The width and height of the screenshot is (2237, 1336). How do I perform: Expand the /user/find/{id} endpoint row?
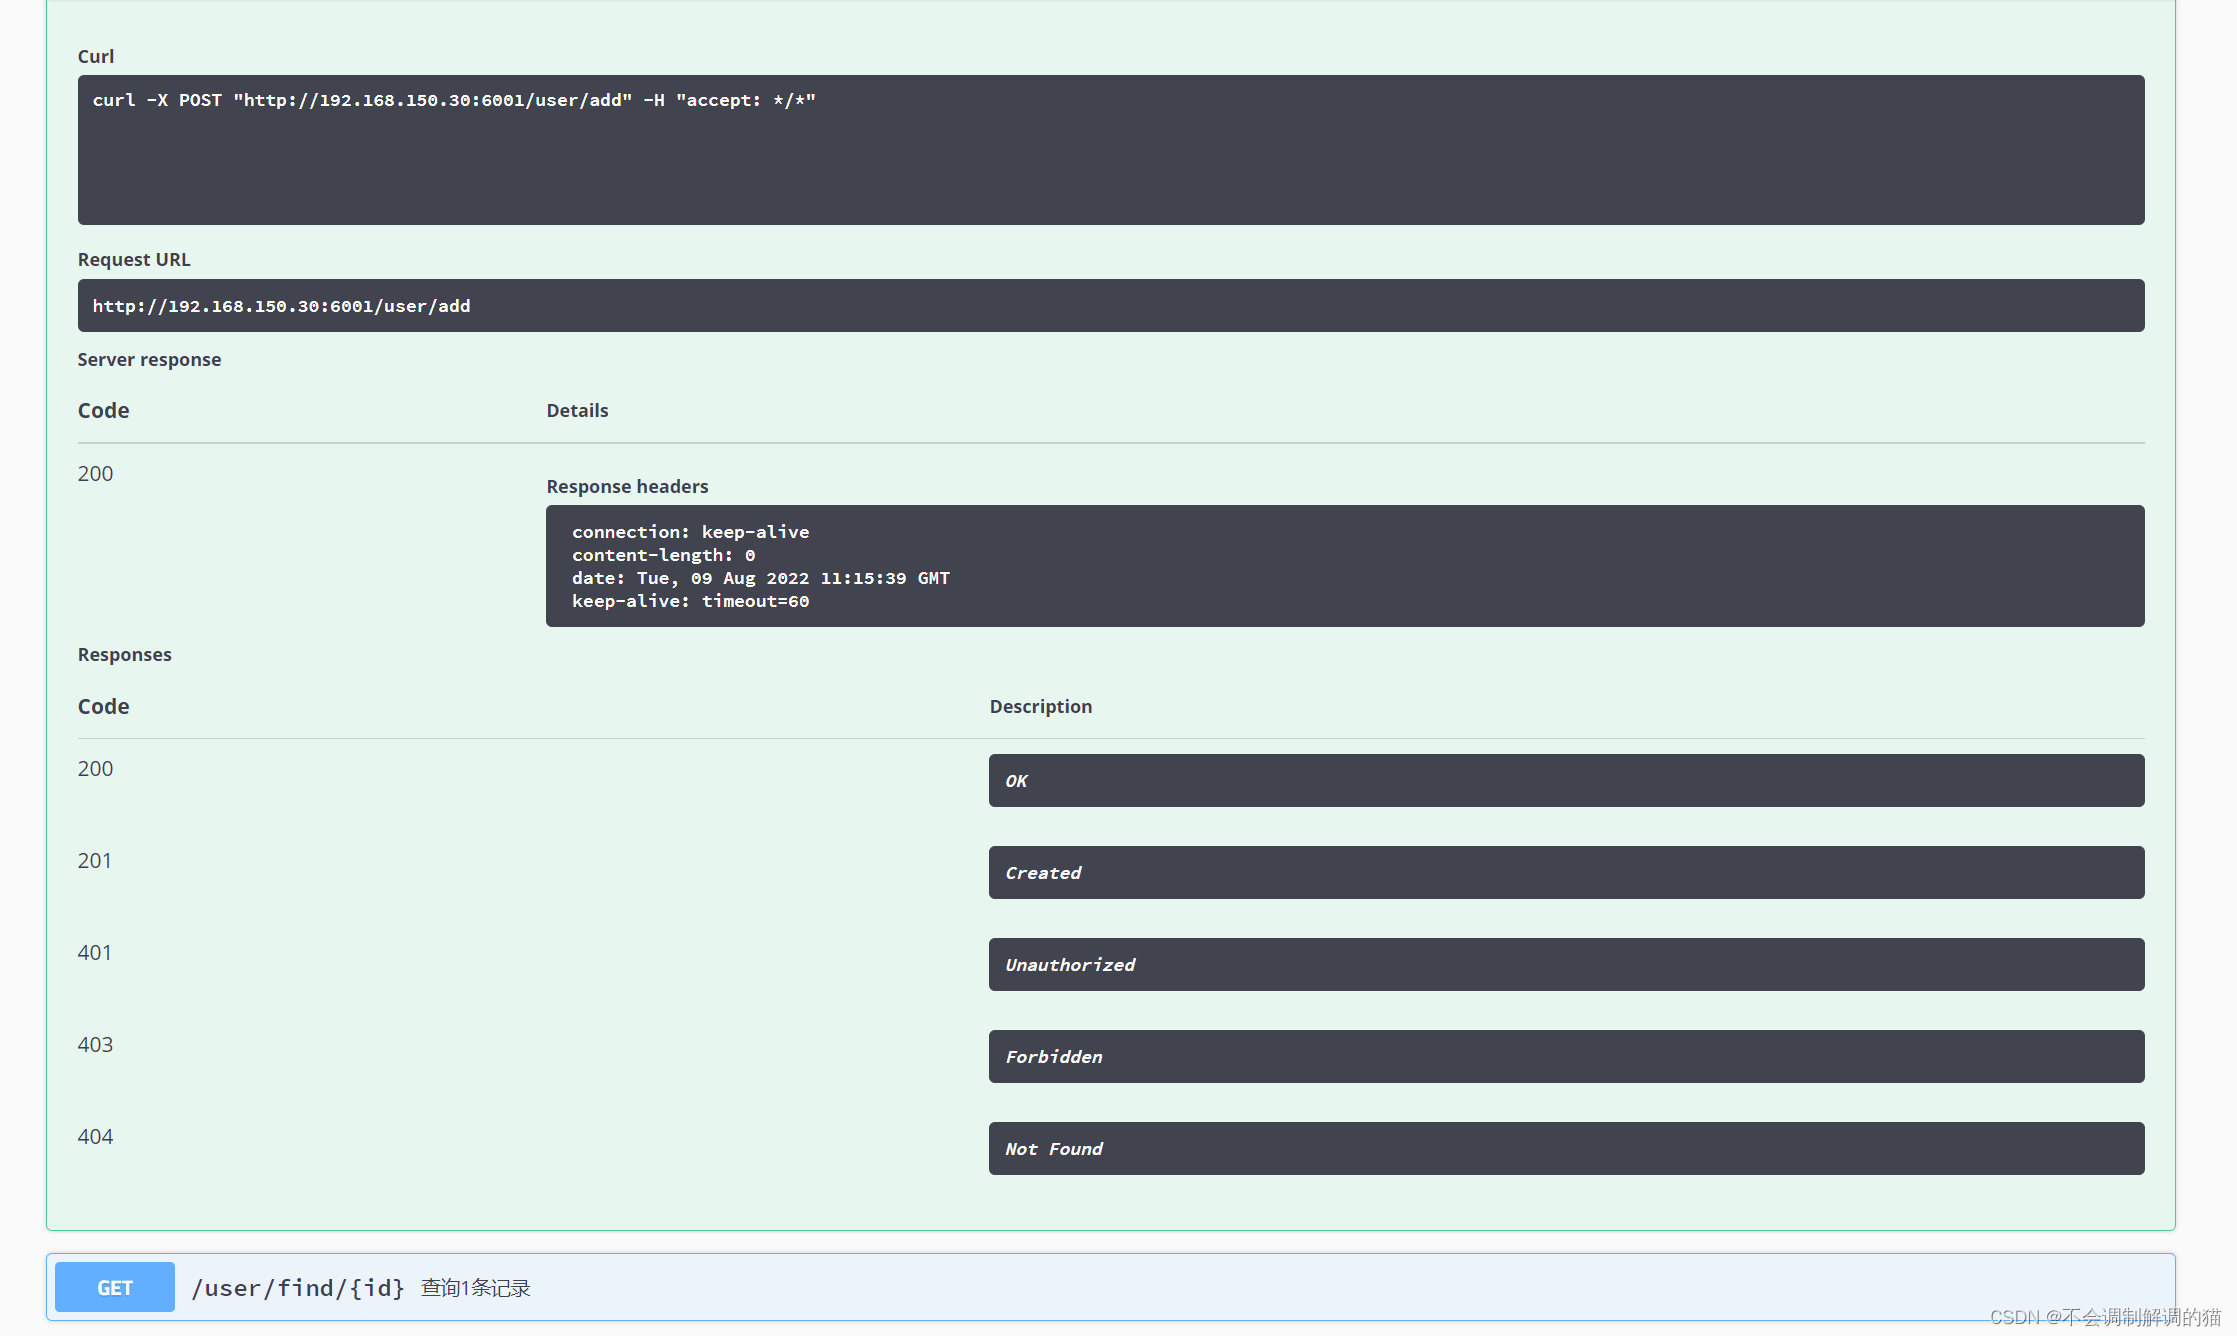(1110, 1287)
